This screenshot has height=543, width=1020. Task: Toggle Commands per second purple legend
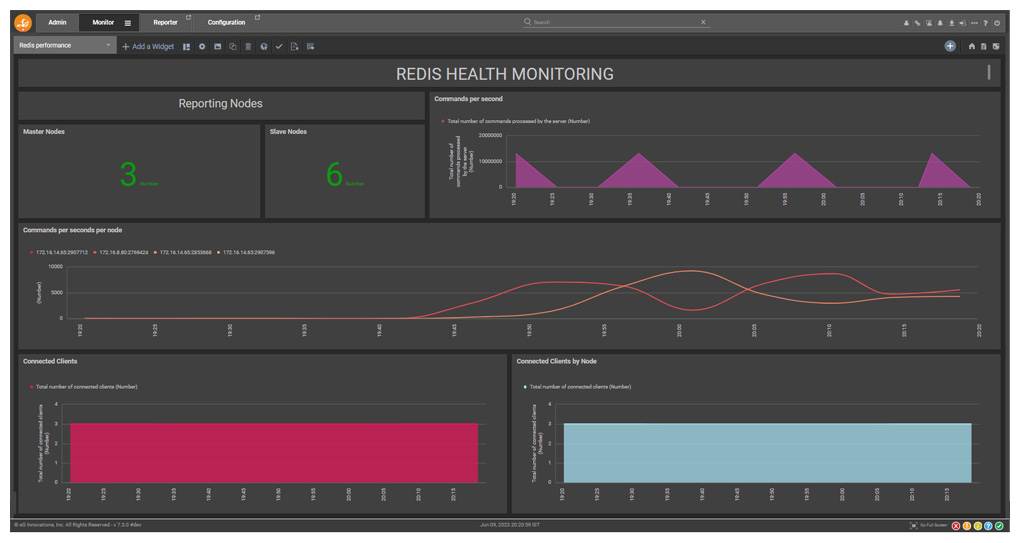[516, 122]
